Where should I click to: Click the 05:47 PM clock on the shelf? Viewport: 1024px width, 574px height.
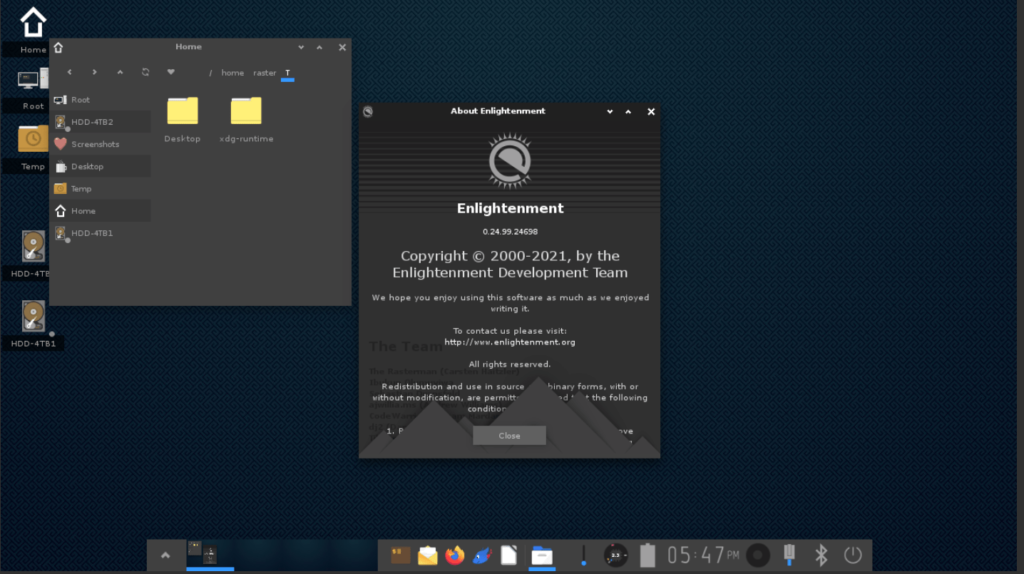click(x=703, y=556)
